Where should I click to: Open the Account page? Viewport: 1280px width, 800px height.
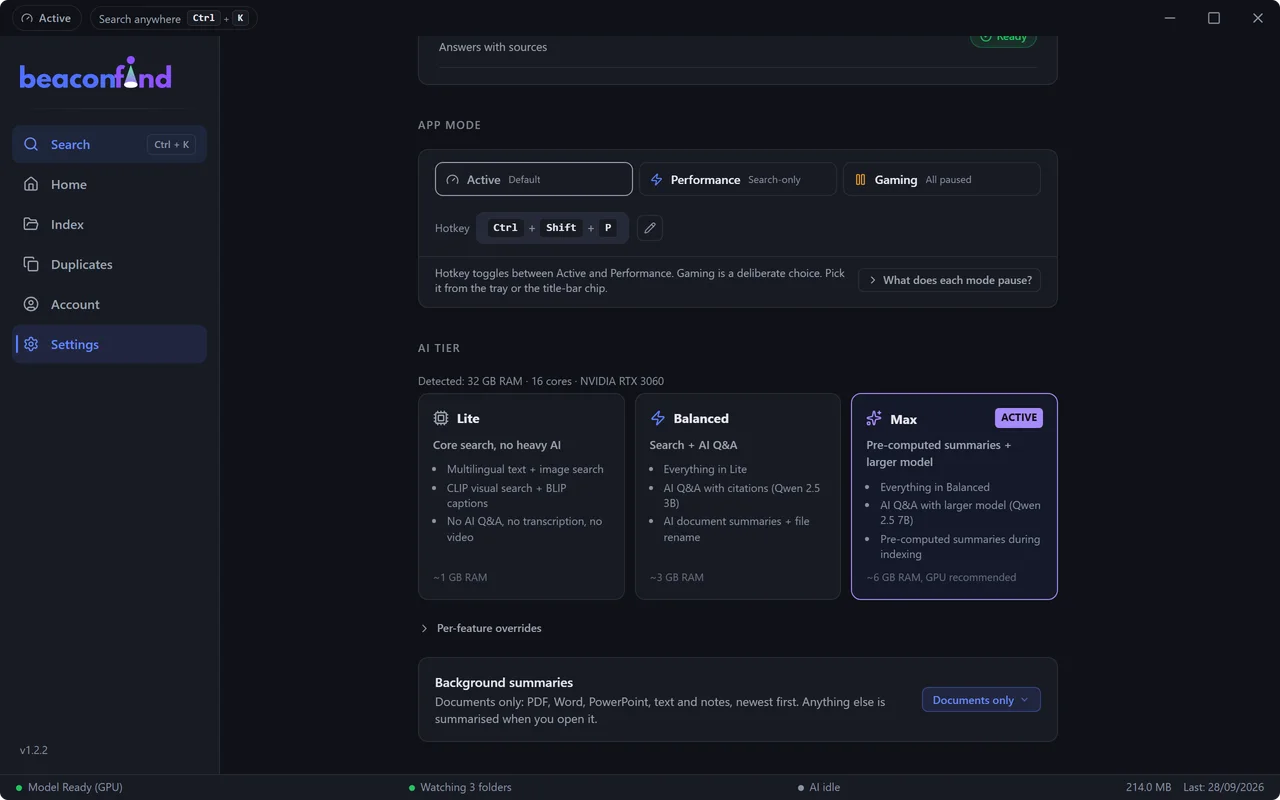click(x=109, y=304)
